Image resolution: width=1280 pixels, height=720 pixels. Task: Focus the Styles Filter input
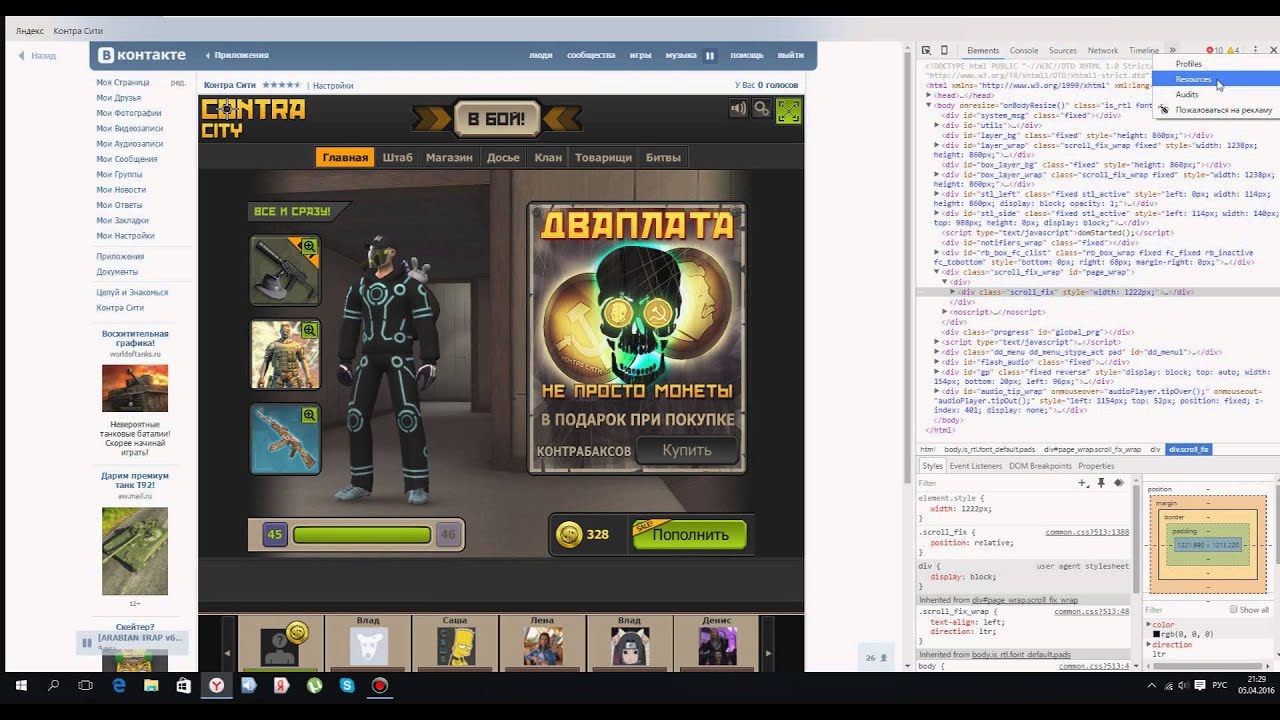pyautogui.click(x=994, y=483)
